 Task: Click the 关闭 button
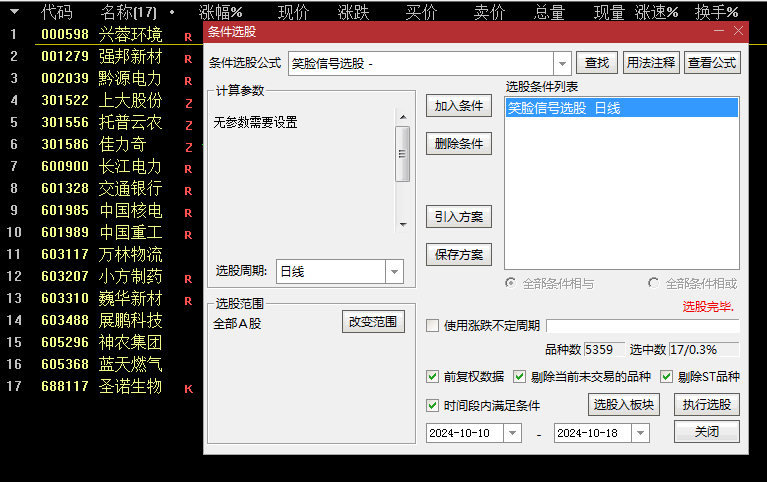point(707,432)
